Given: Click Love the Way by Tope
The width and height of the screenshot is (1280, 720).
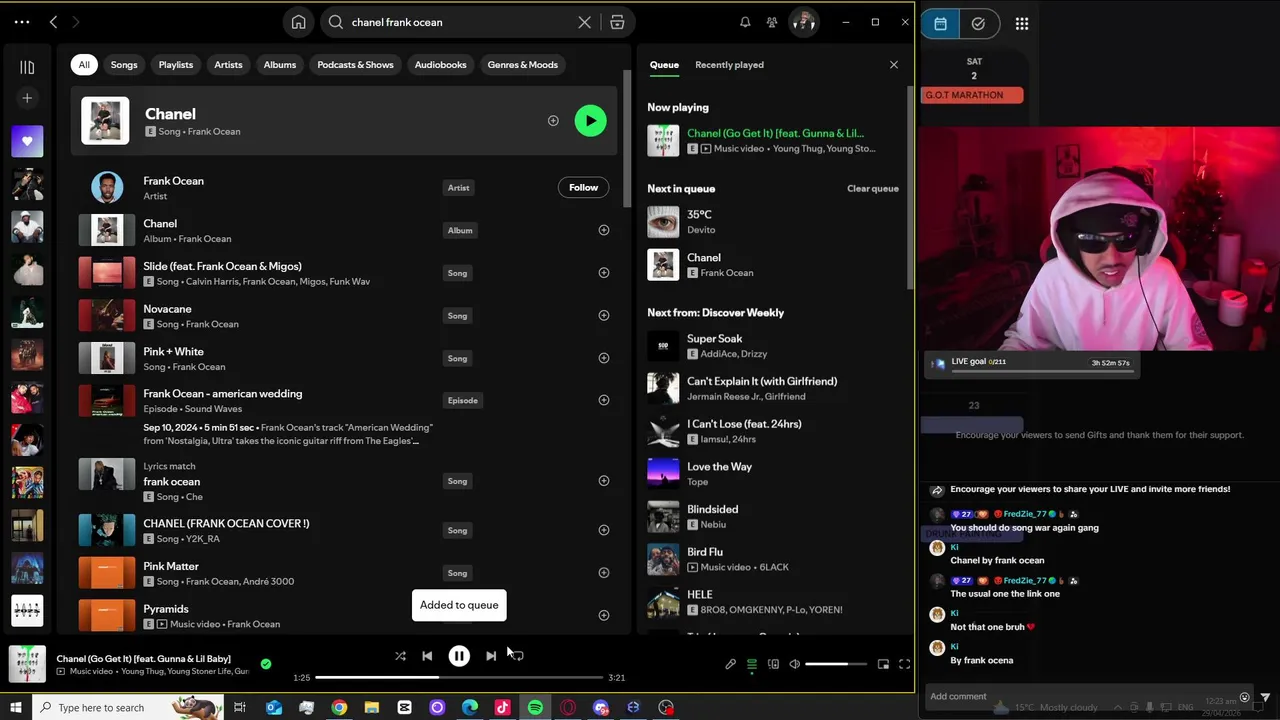Looking at the screenshot, I should pyautogui.click(x=773, y=474).
